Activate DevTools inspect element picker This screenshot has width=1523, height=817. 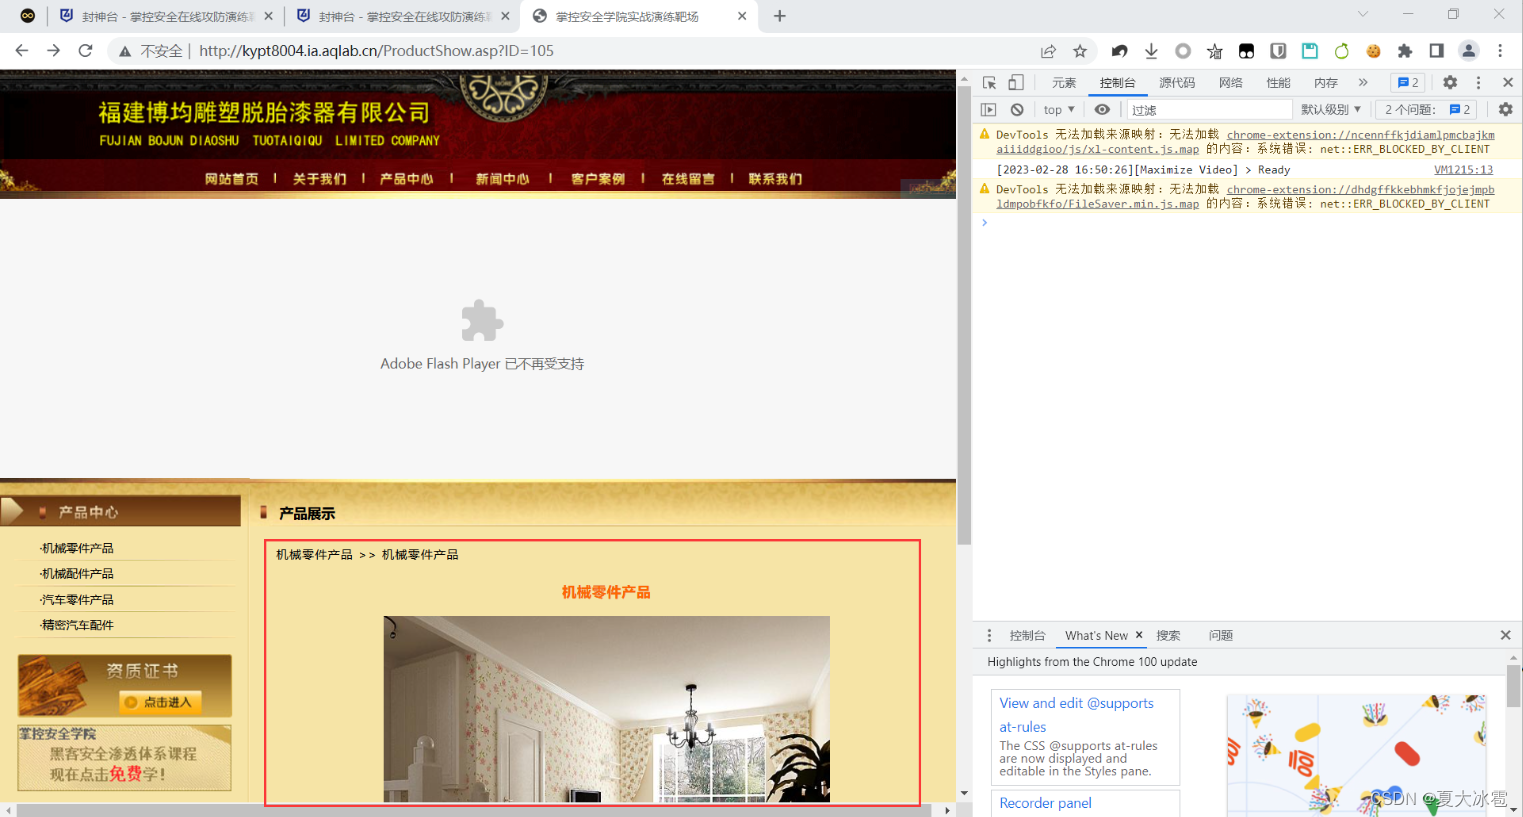[989, 83]
